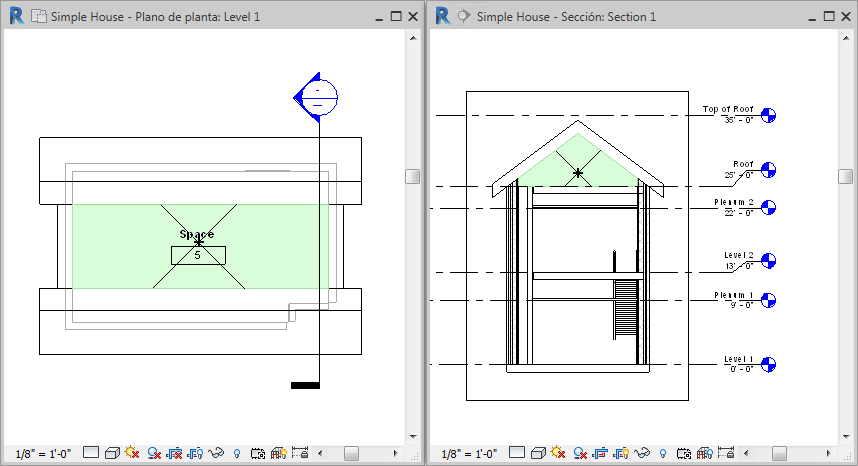Click left arrow on plan view horizontal scrollbar
The image size is (858, 466).
click(x=320, y=453)
